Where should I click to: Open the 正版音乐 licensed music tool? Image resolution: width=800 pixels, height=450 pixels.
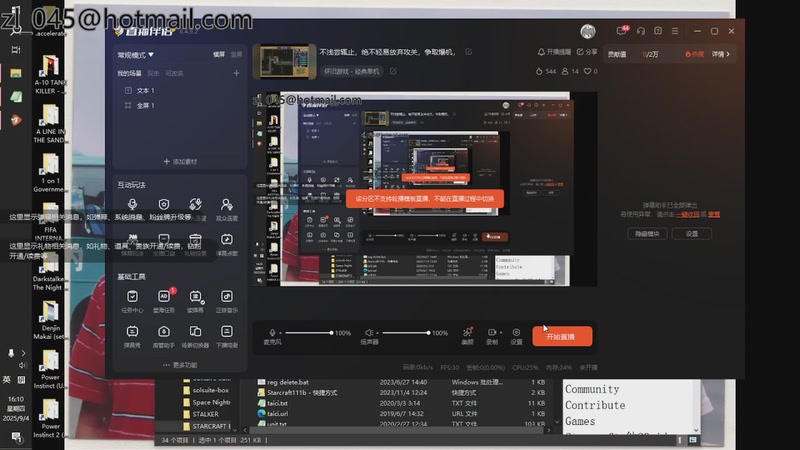tap(227, 301)
